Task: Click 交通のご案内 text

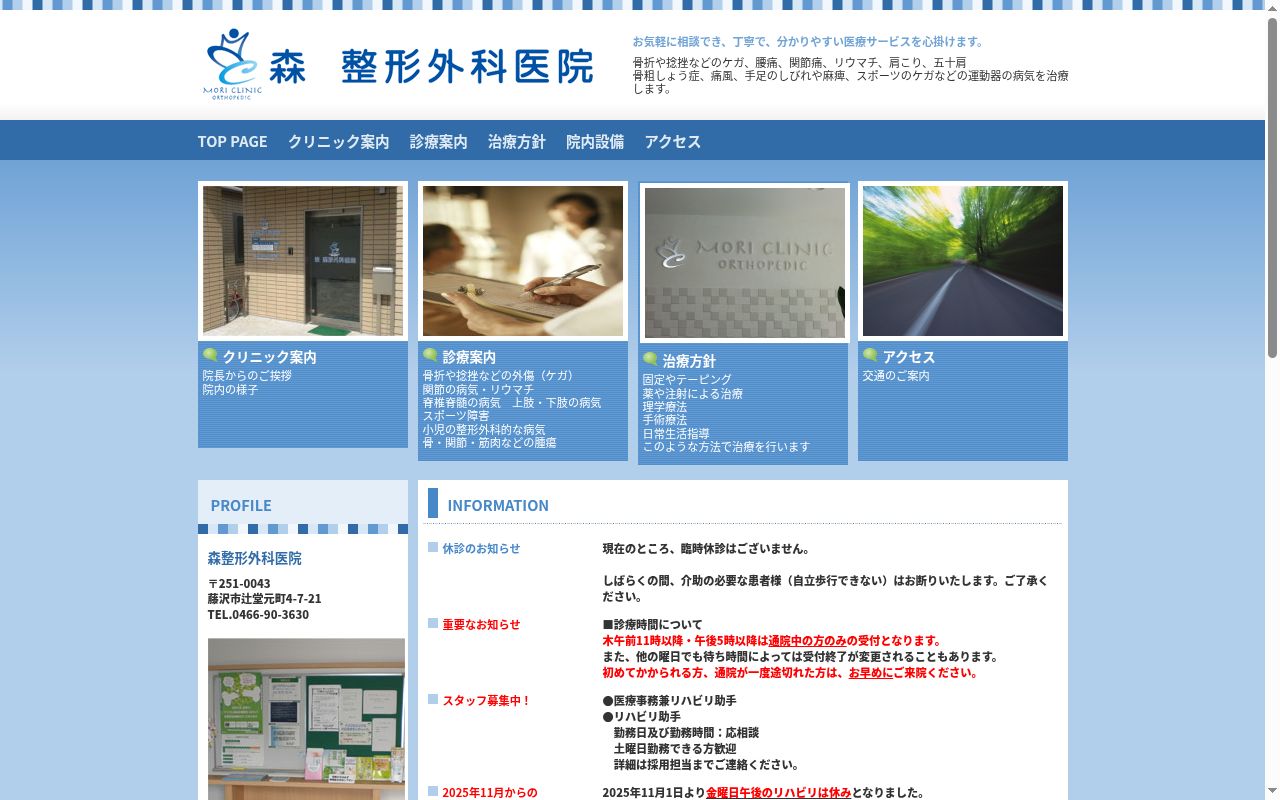Action: (x=896, y=376)
